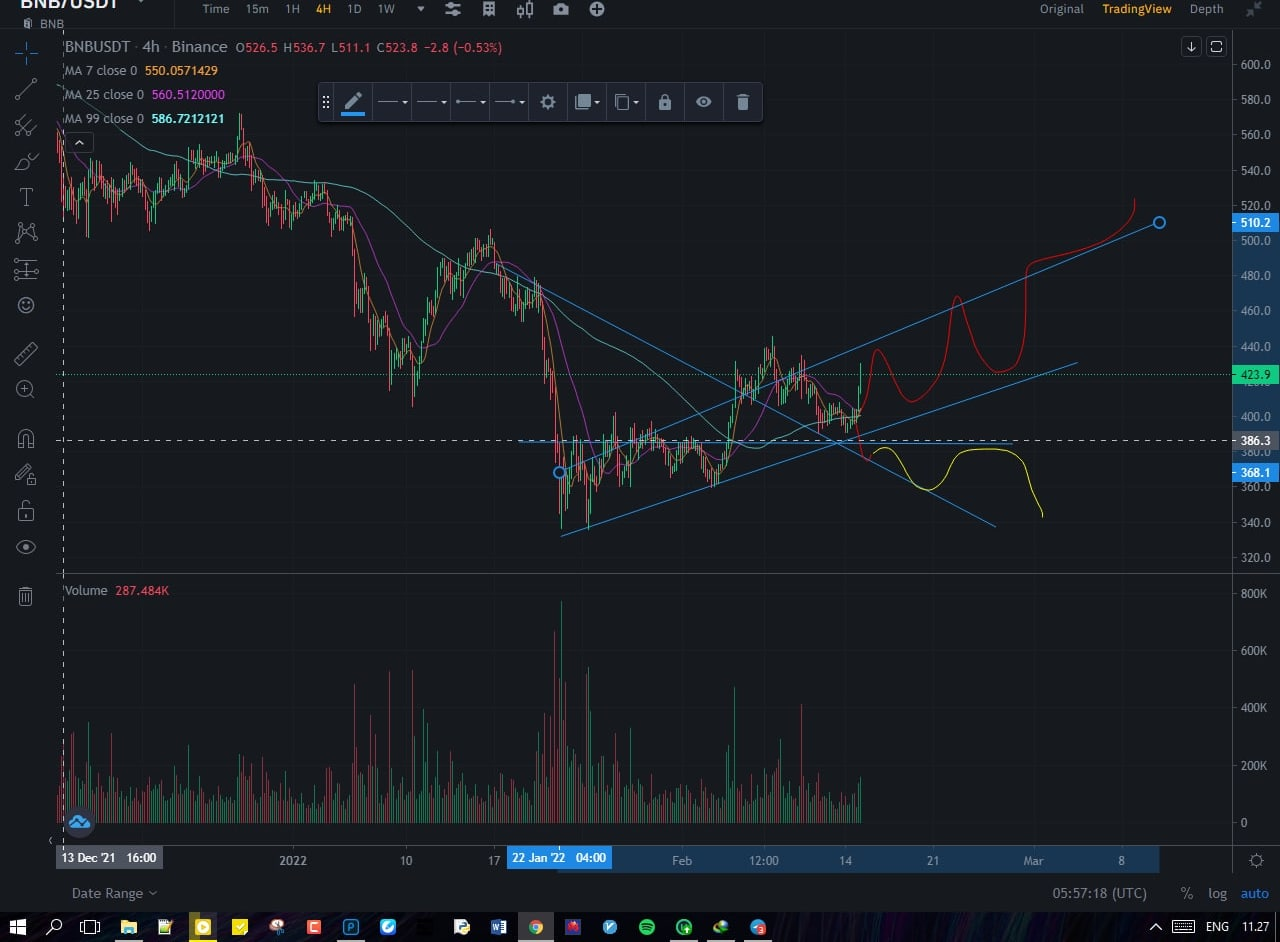Collapse the indicator legend chevron
Screen dimensions: 1280x942
79,143
